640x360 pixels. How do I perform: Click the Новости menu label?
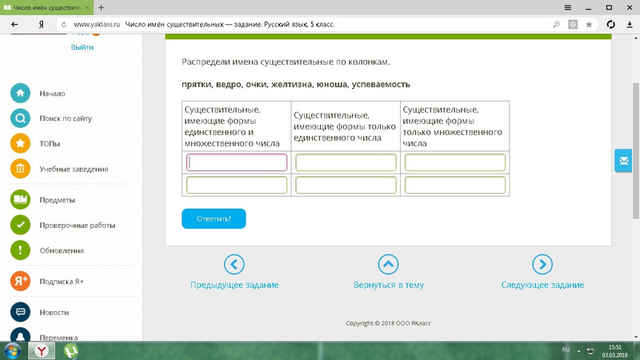click(54, 312)
